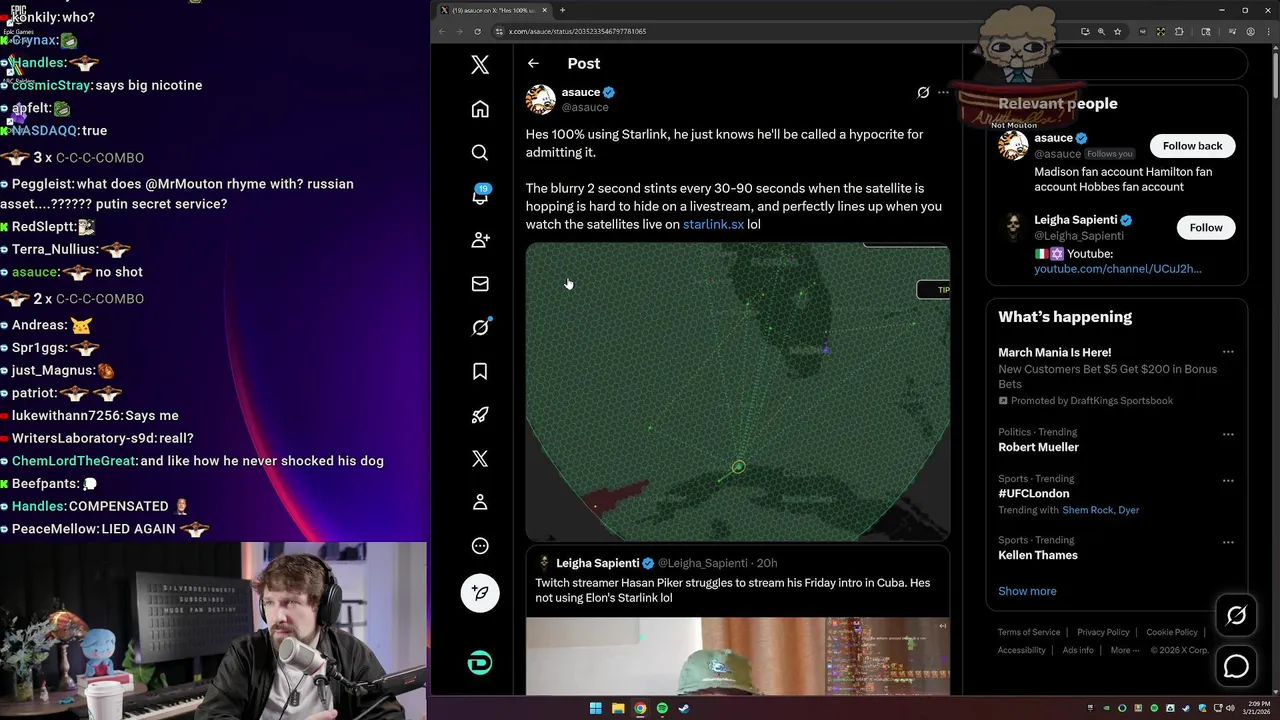Open the Ads info footer link
The width and height of the screenshot is (1280, 720).
coord(1078,650)
